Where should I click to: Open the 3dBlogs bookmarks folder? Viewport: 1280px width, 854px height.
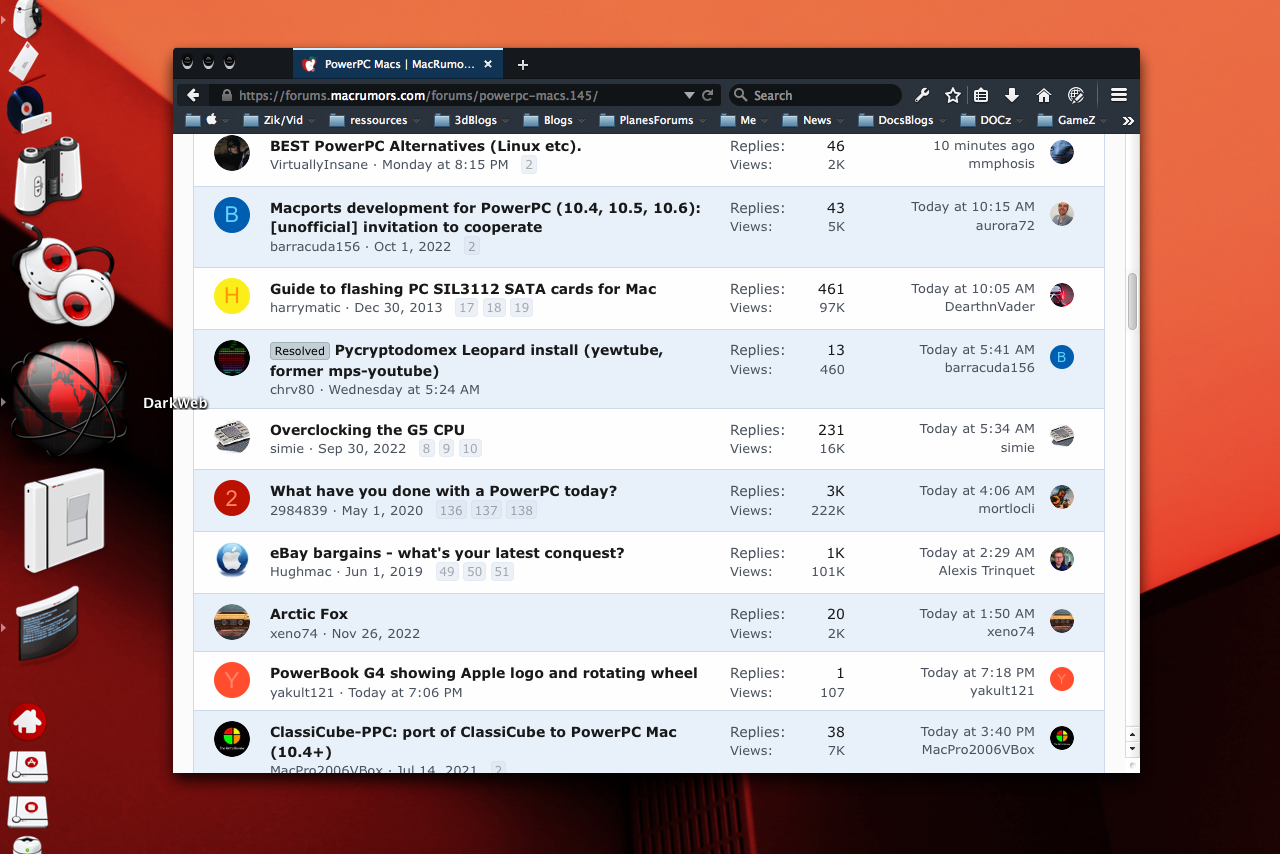[x=471, y=120]
